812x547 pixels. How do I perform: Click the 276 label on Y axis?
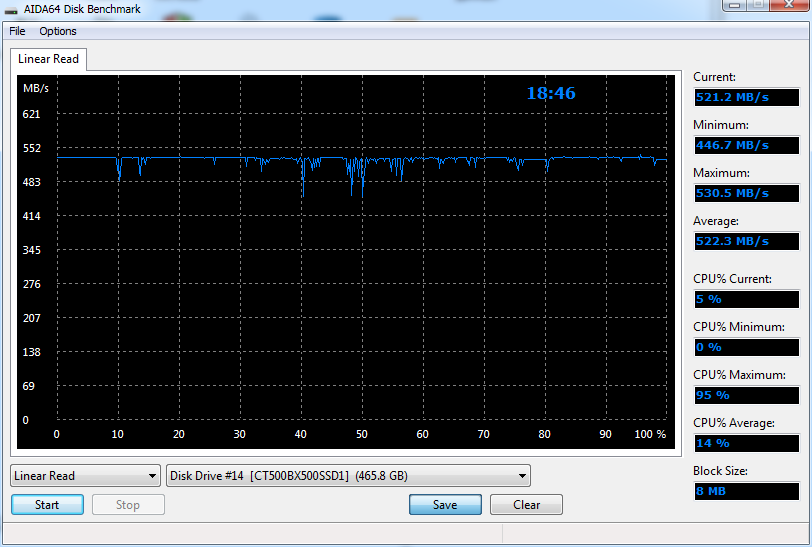click(x=32, y=284)
